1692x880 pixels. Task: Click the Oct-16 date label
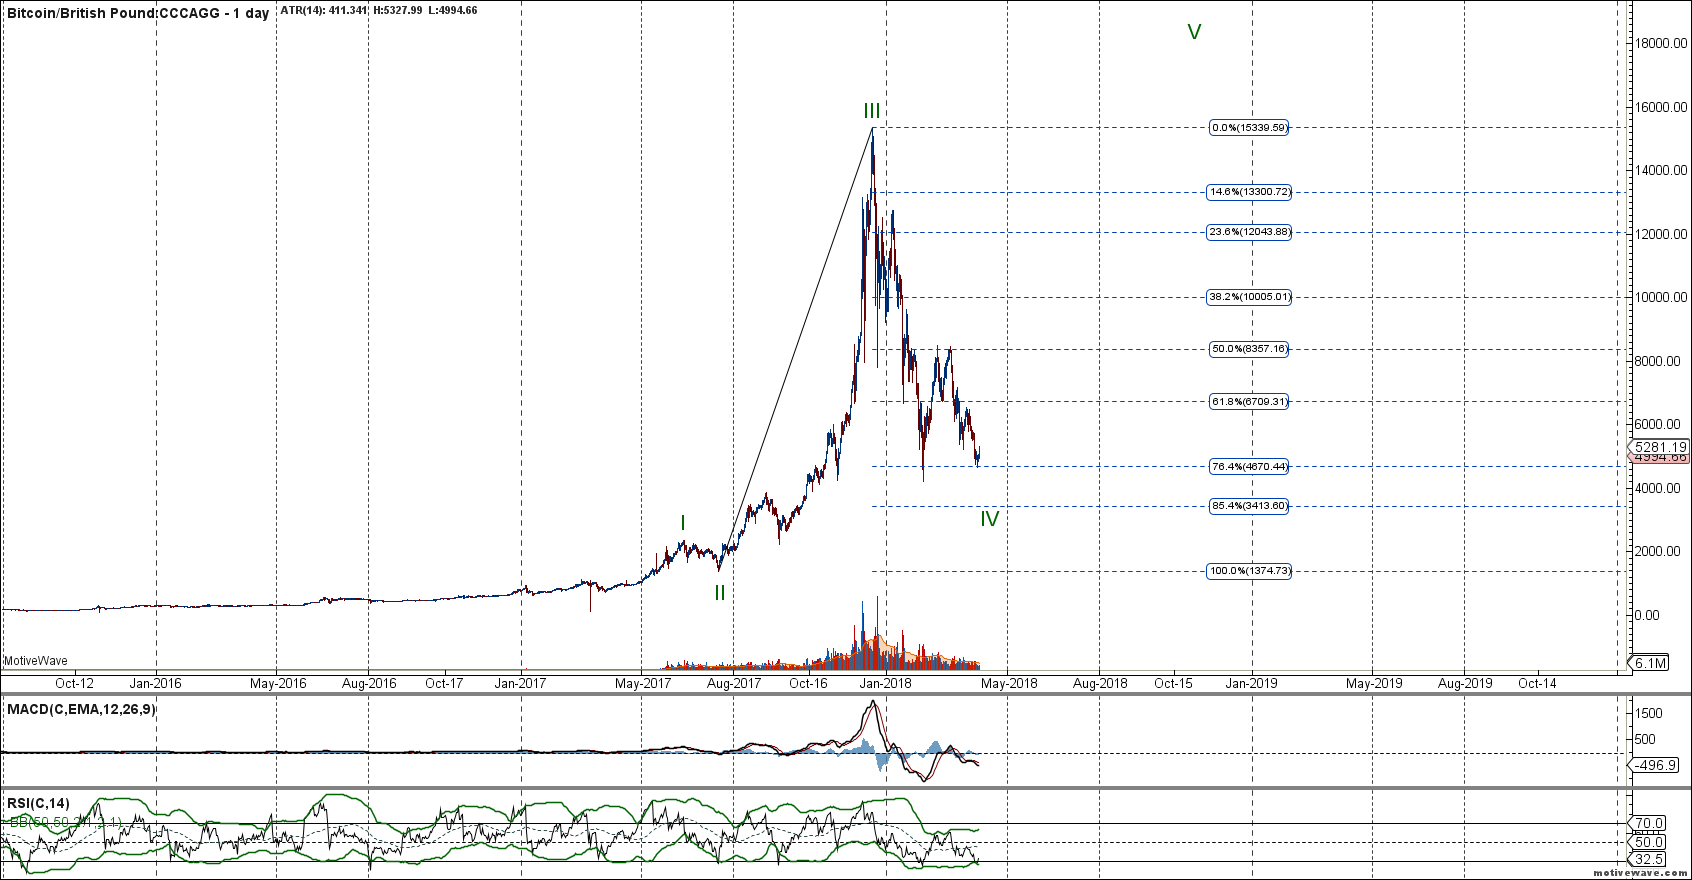tap(809, 684)
